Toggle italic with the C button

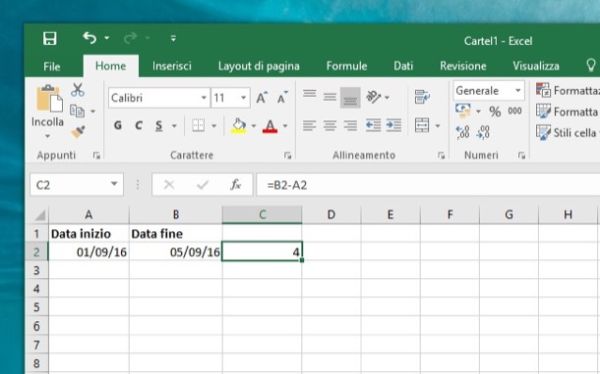tap(139, 126)
